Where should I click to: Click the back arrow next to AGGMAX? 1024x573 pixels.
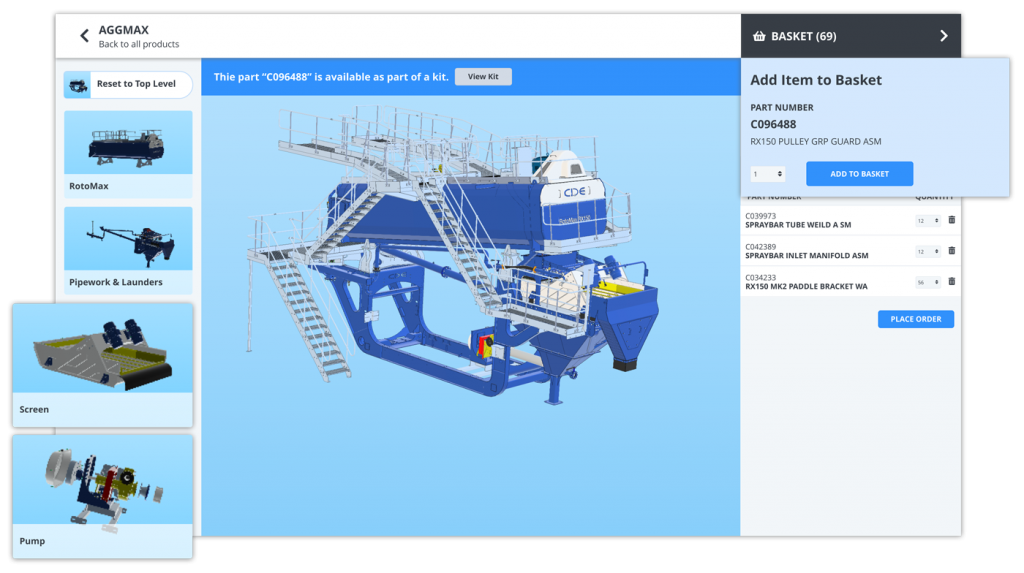click(85, 37)
